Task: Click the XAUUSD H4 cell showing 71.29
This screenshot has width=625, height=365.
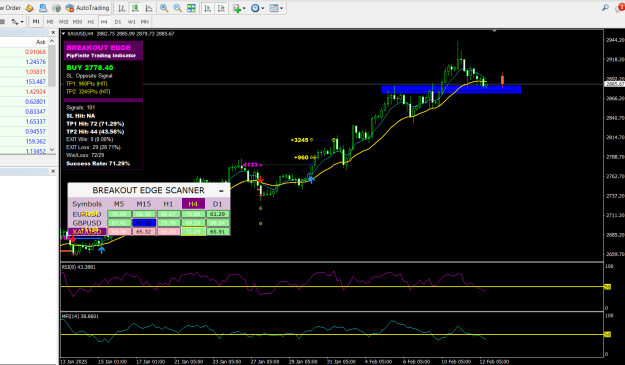Action: click(x=193, y=232)
